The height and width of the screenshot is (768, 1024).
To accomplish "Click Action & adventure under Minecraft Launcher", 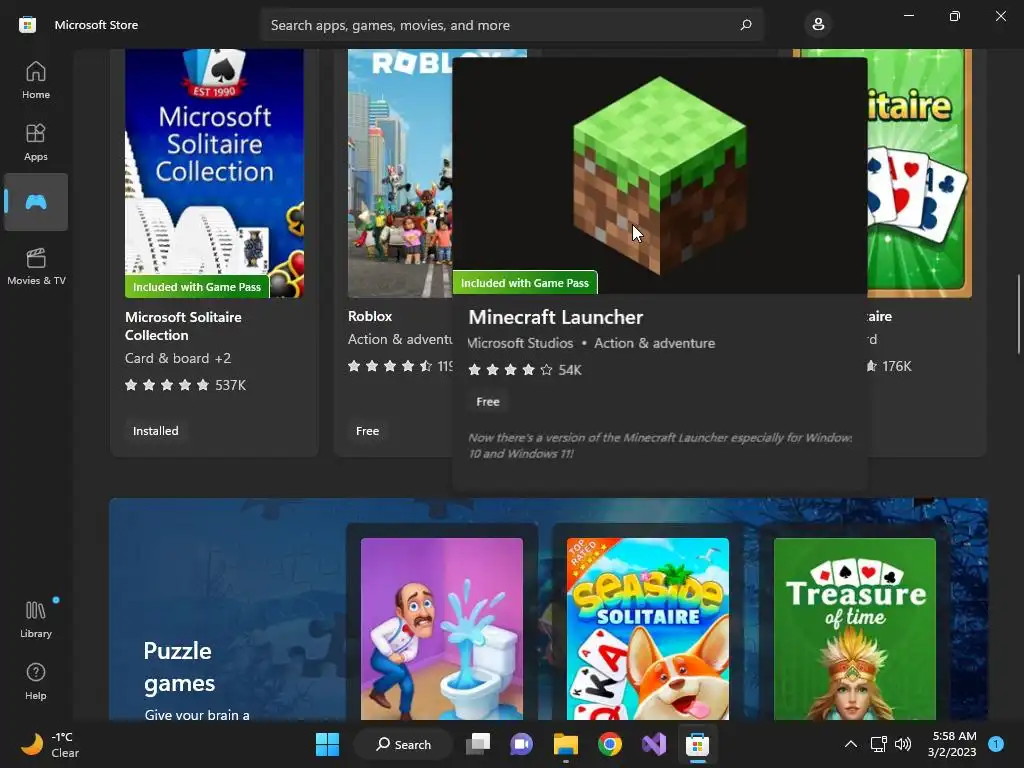I will (654, 344).
